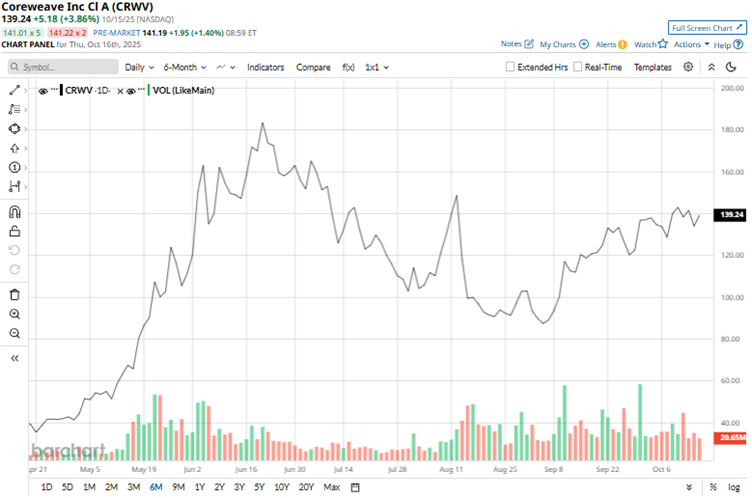The width and height of the screenshot is (752, 498).
Task: Select the Max time range
Action: point(331,487)
